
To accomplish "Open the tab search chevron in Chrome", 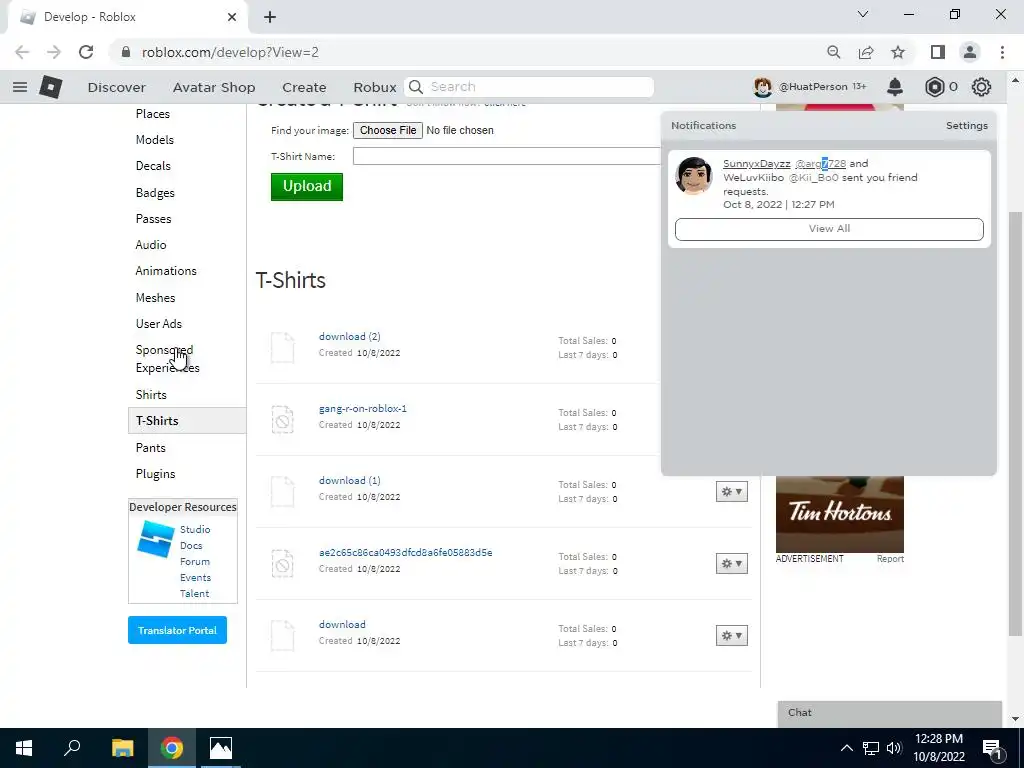I will pos(863,14).
